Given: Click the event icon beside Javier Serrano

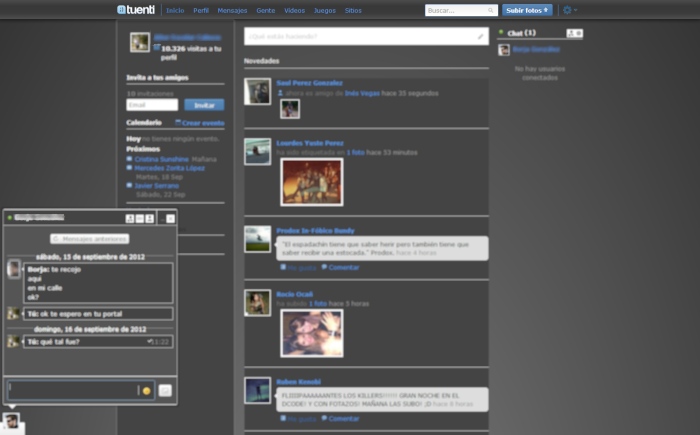Looking at the screenshot, I should tap(129, 185).
